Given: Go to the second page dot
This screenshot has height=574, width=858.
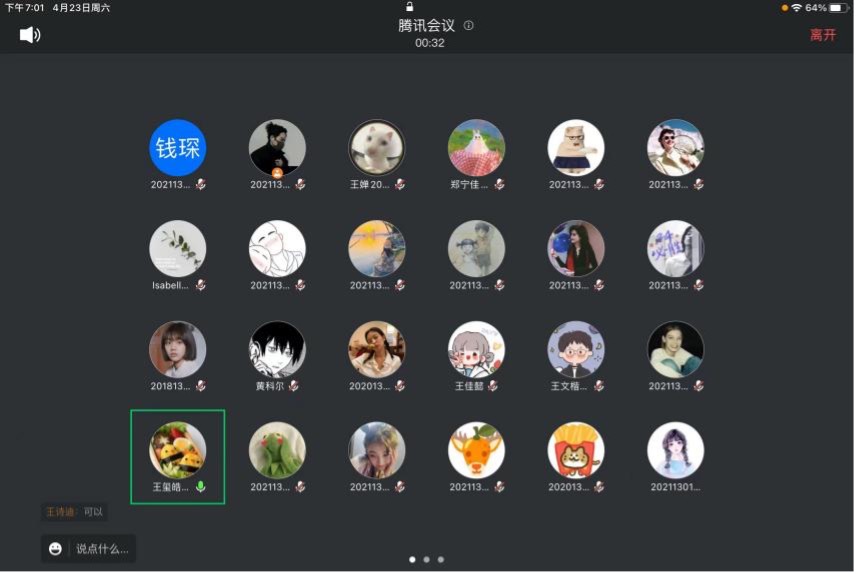Looking at the screenshot, I should [x=427, y=560].
